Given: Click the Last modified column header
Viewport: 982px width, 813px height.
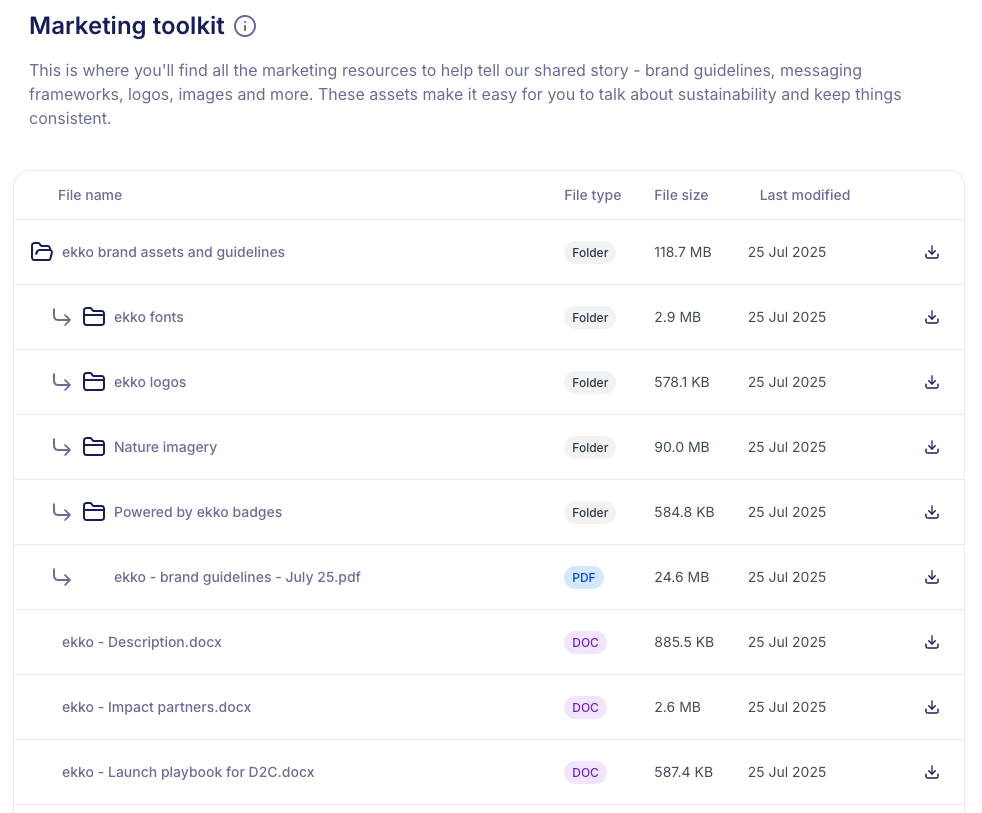Looking at the screenshot, I should click(805, 195).
